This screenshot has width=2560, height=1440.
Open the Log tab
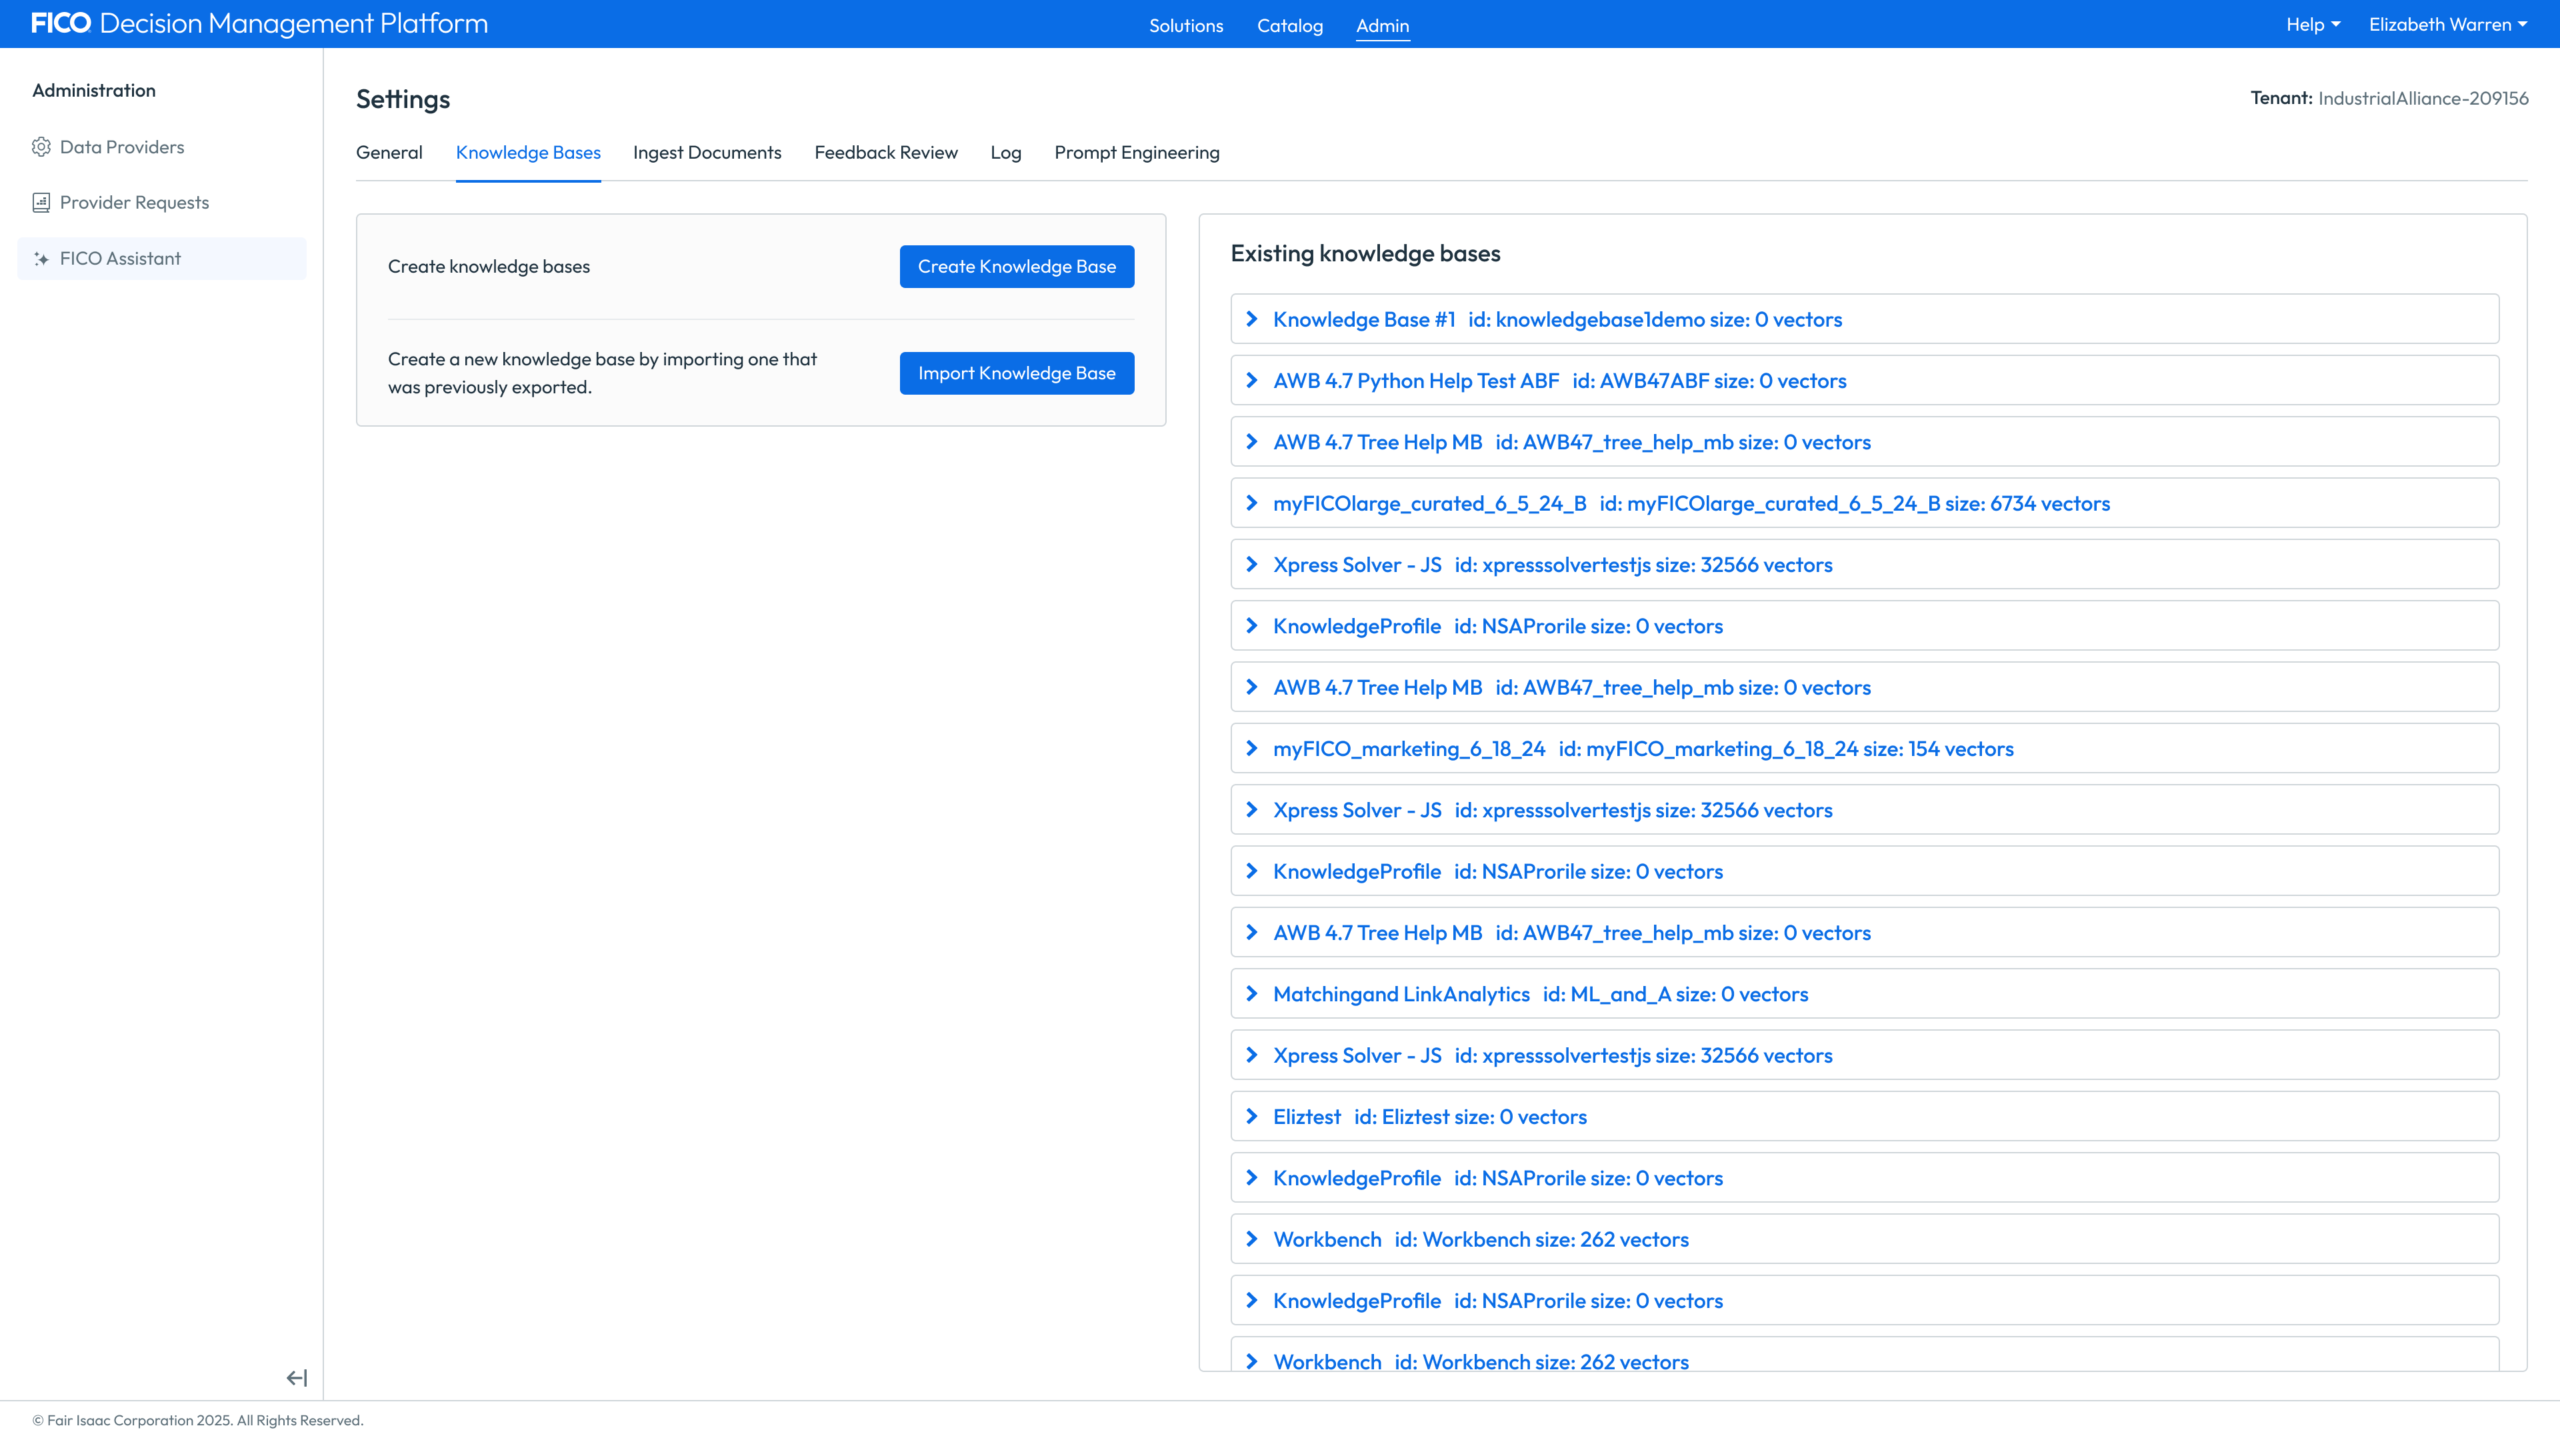(x=1005, y=152)
